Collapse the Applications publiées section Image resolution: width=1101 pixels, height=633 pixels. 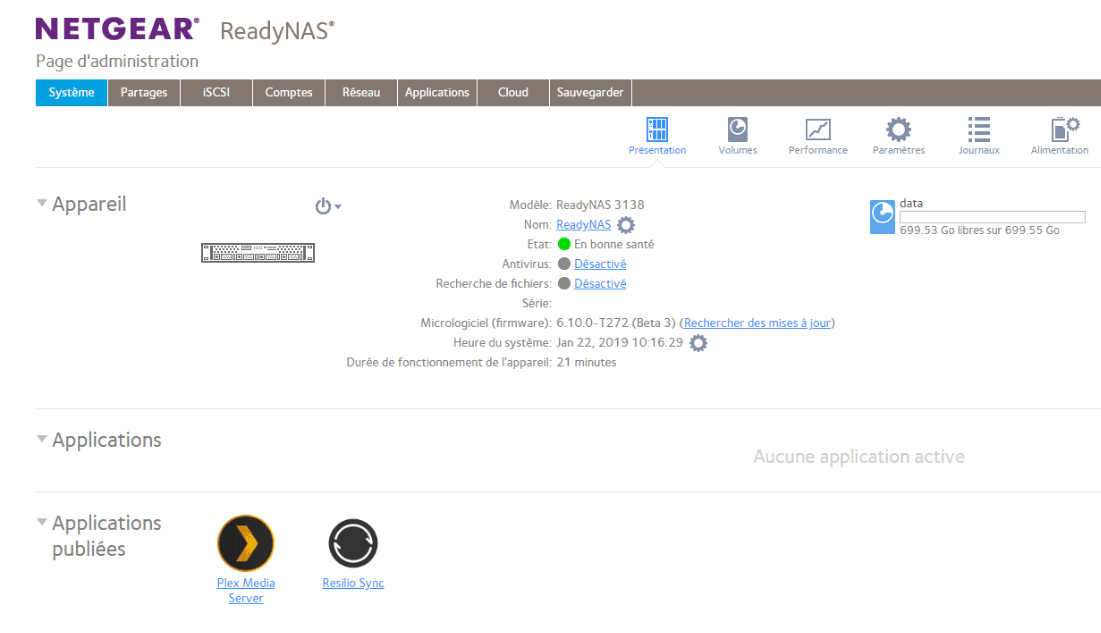click(x=42, y=522)
